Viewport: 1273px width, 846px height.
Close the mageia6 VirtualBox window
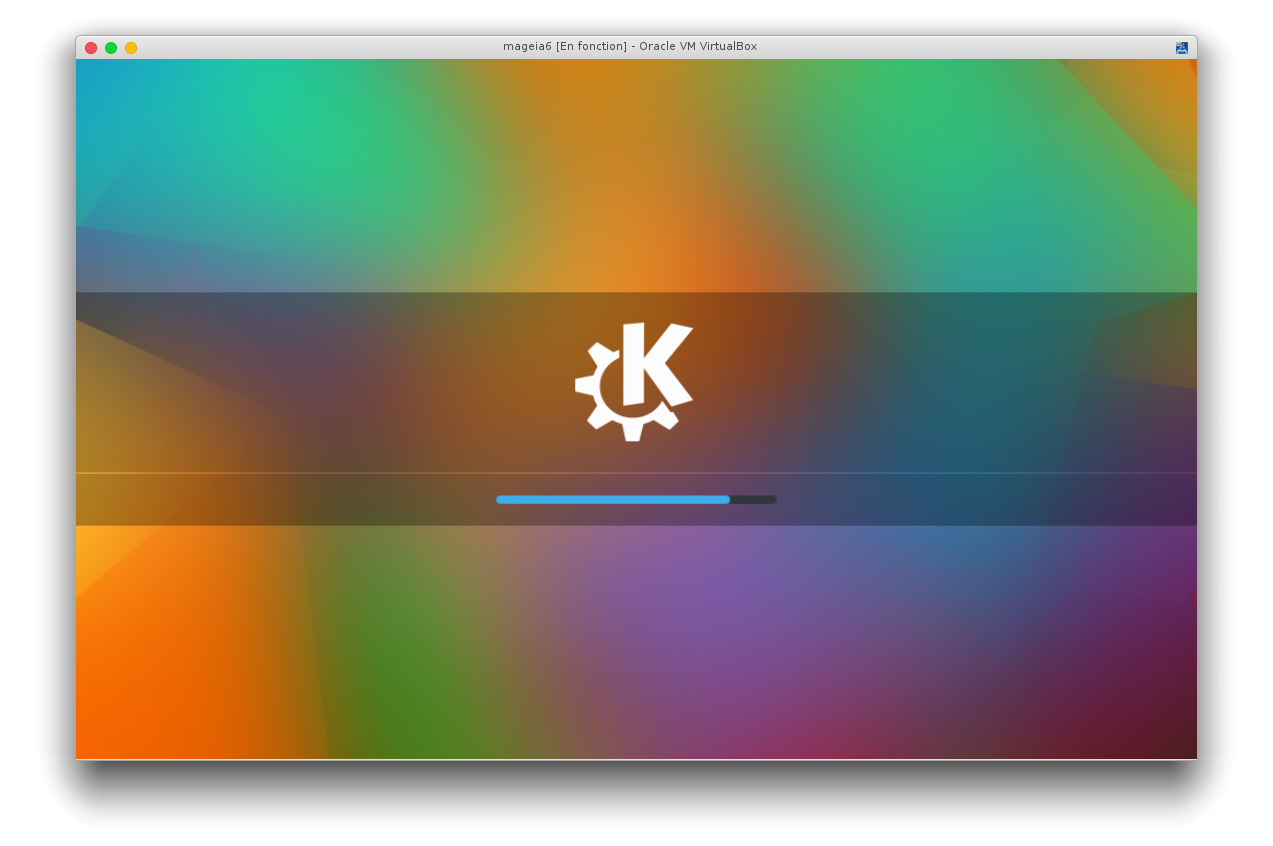tap(91, 48)
